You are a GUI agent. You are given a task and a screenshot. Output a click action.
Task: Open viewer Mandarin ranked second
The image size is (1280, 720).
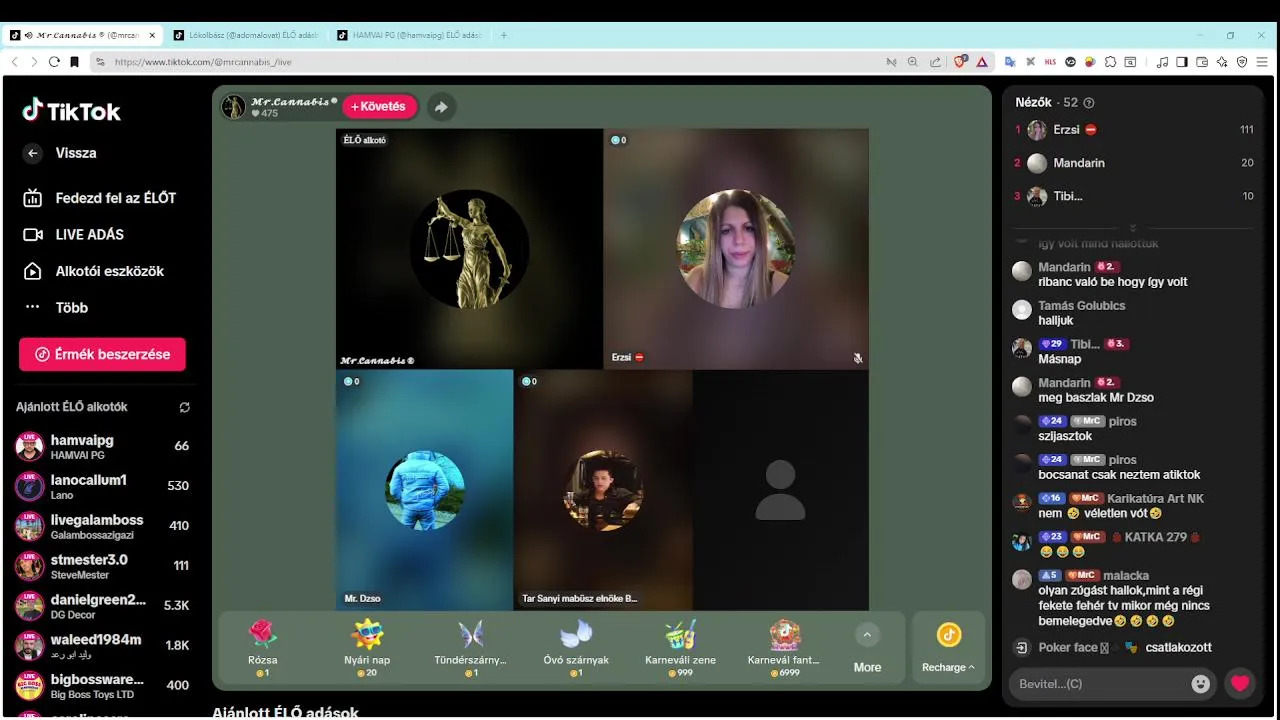click(x=1134, y=163)
